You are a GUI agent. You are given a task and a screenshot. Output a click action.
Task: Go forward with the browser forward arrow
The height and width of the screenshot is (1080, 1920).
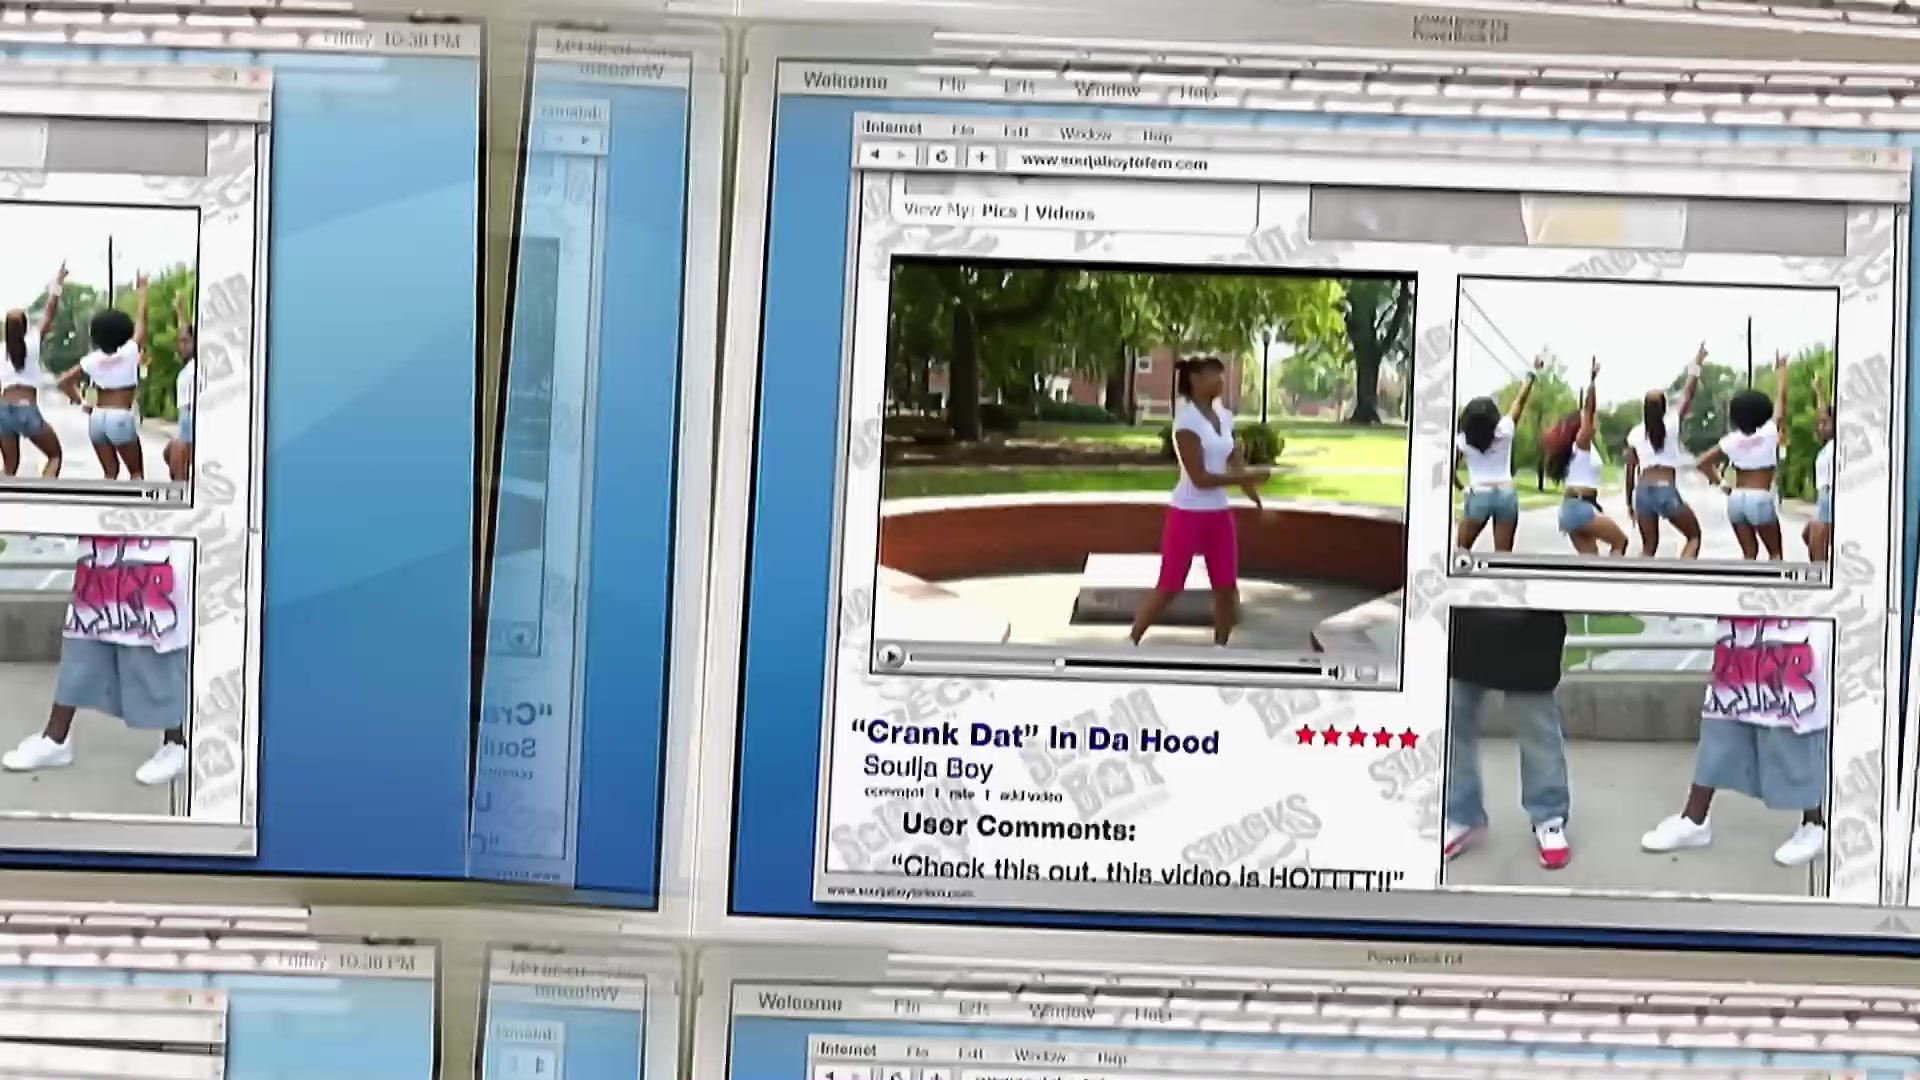click(903, 156)
